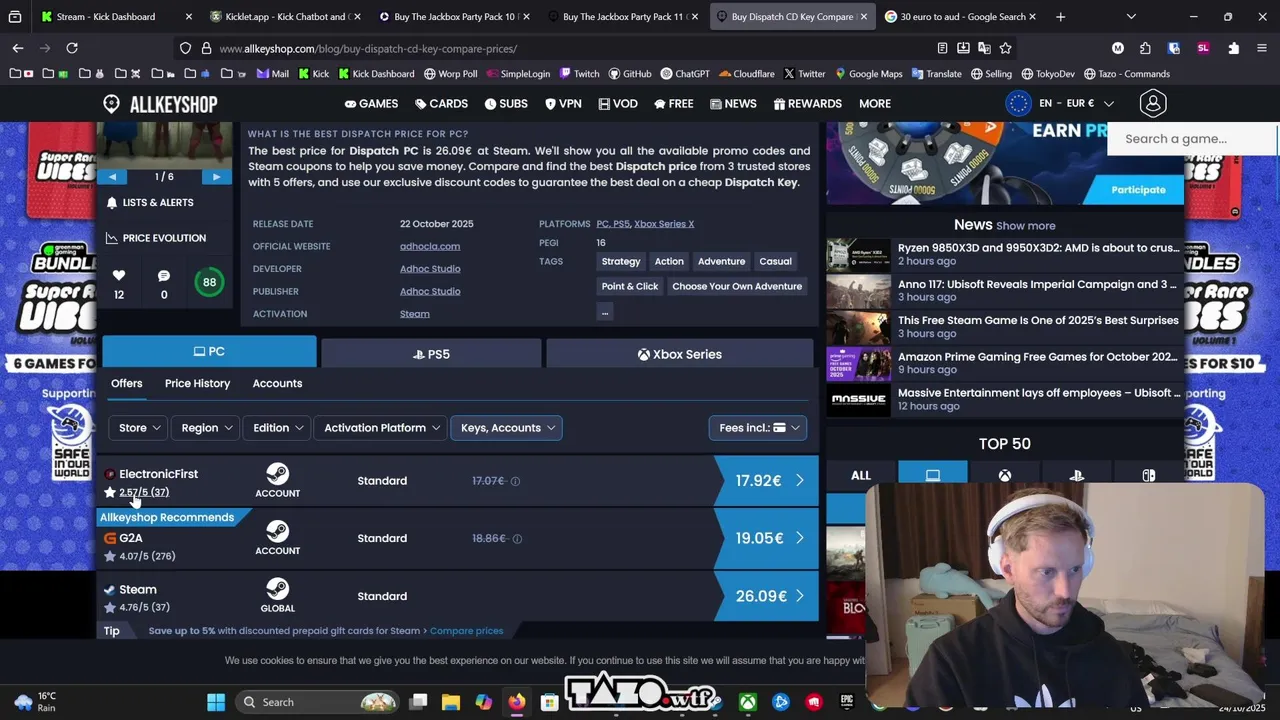Open the Store filter dropdown
Screen dimensions: 1280x720
[139, 428]
